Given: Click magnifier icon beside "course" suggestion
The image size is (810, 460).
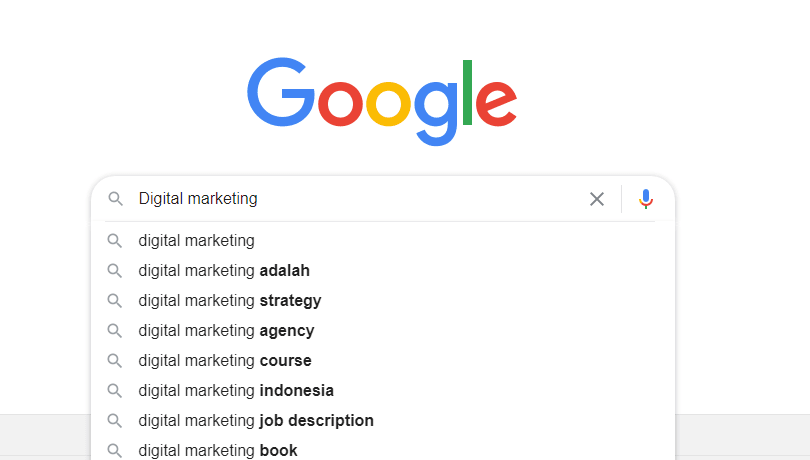Looking at the screenshot, I should [x=115, y=360].
